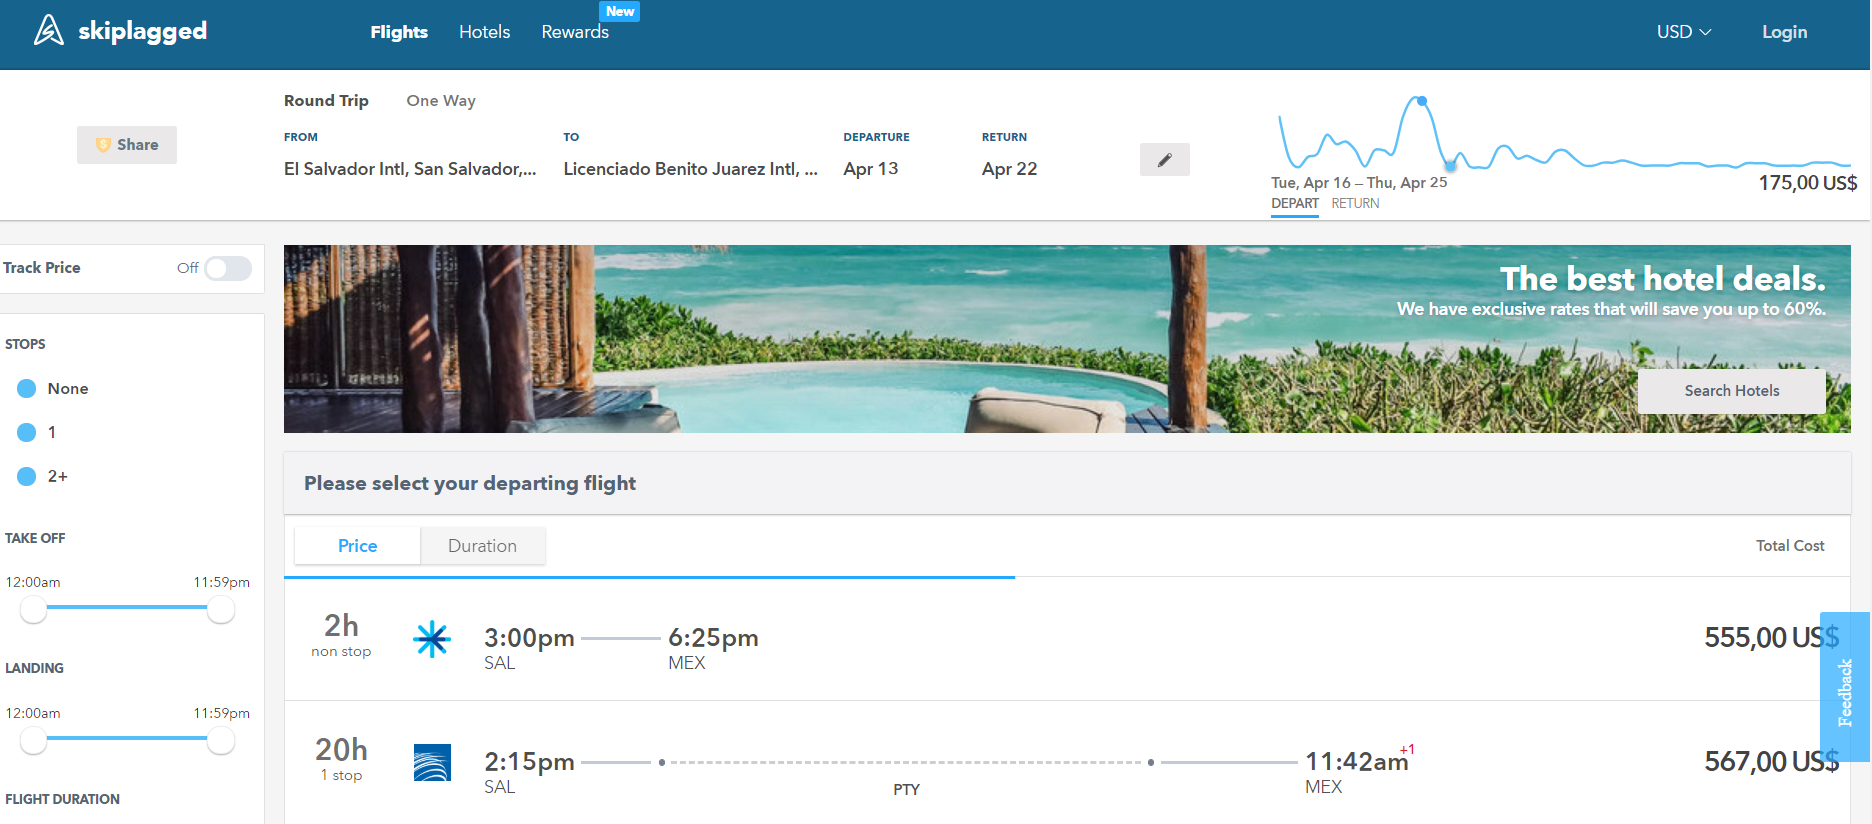Click the blue snowflake airline logo
This screenshot has width=1872, height=824.
432,639
